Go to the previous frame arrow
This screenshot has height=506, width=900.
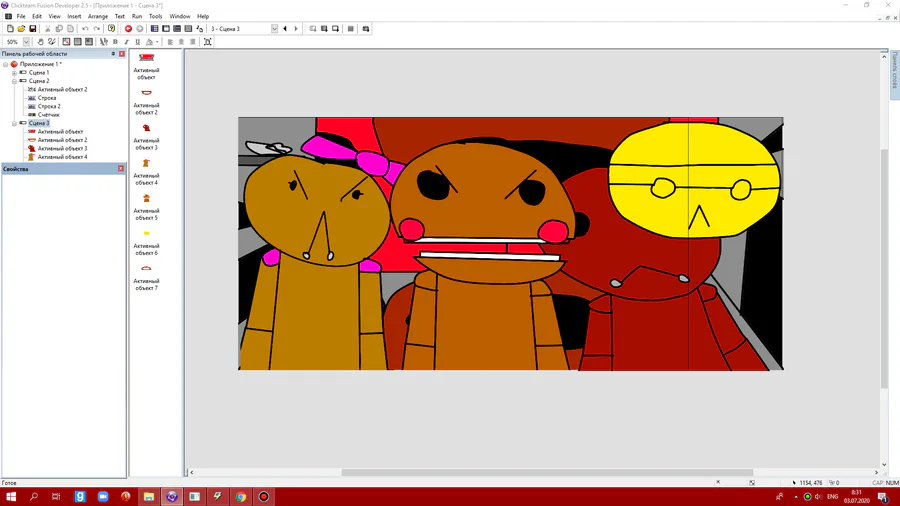285,29
